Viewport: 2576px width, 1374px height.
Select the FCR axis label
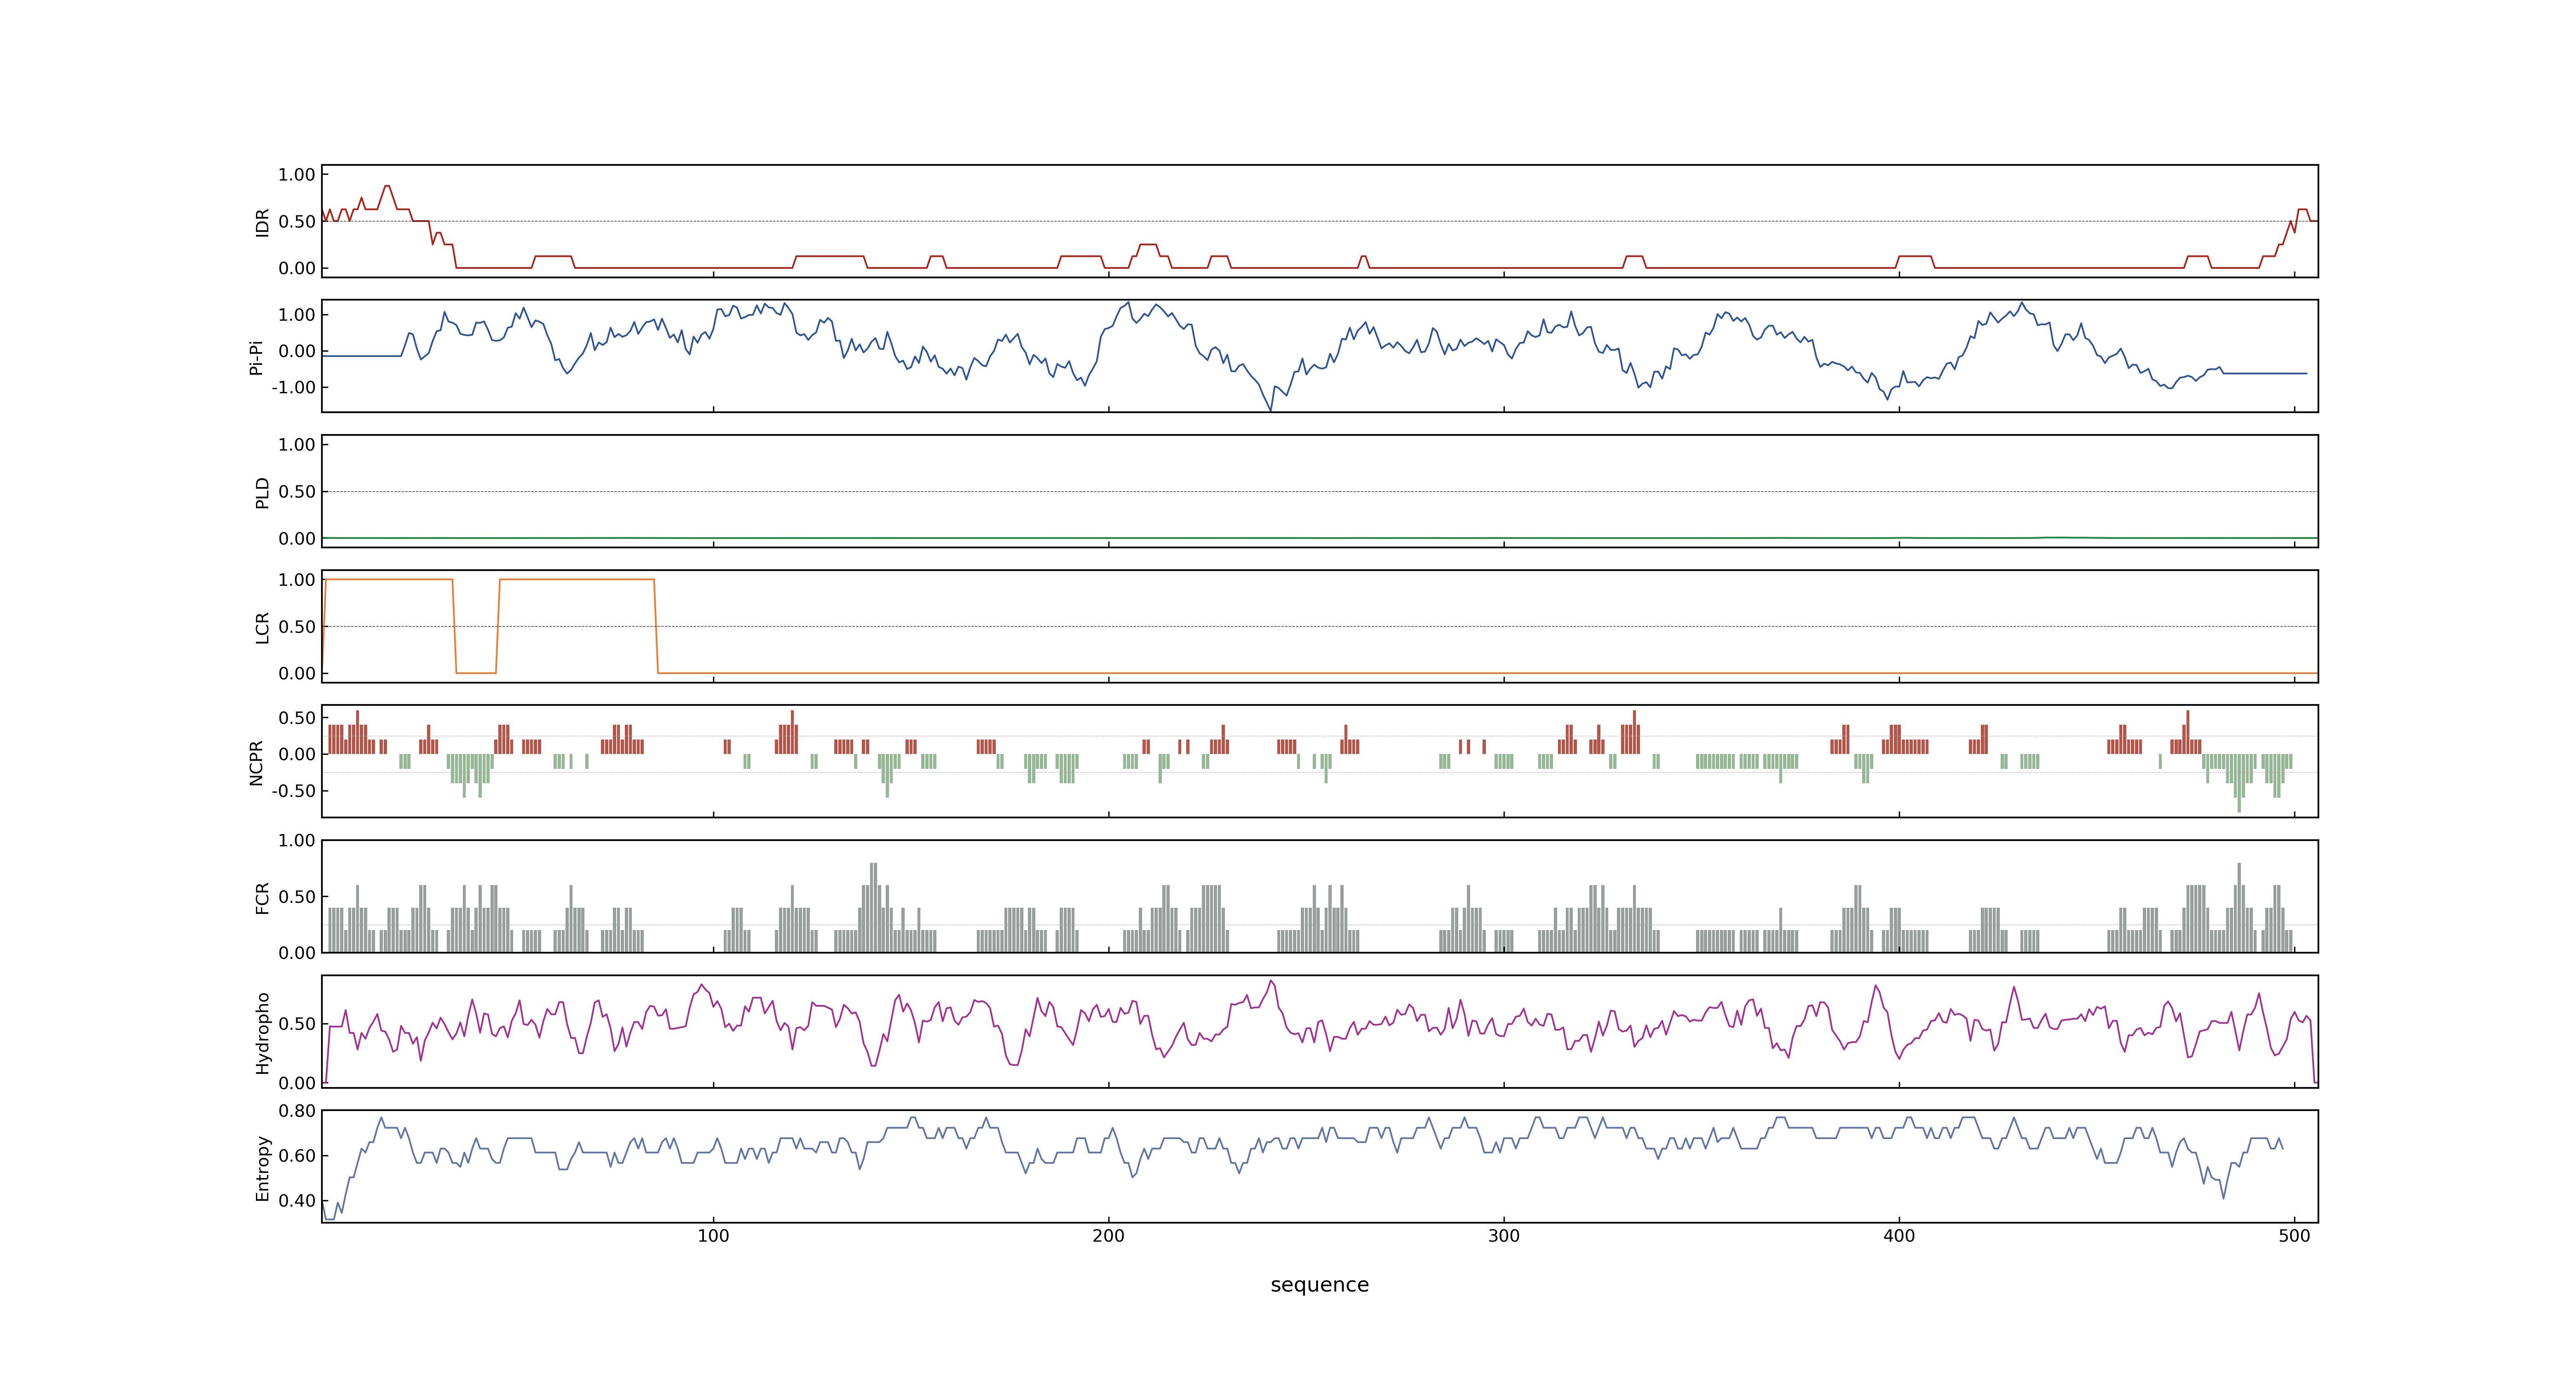pos(263,897)
